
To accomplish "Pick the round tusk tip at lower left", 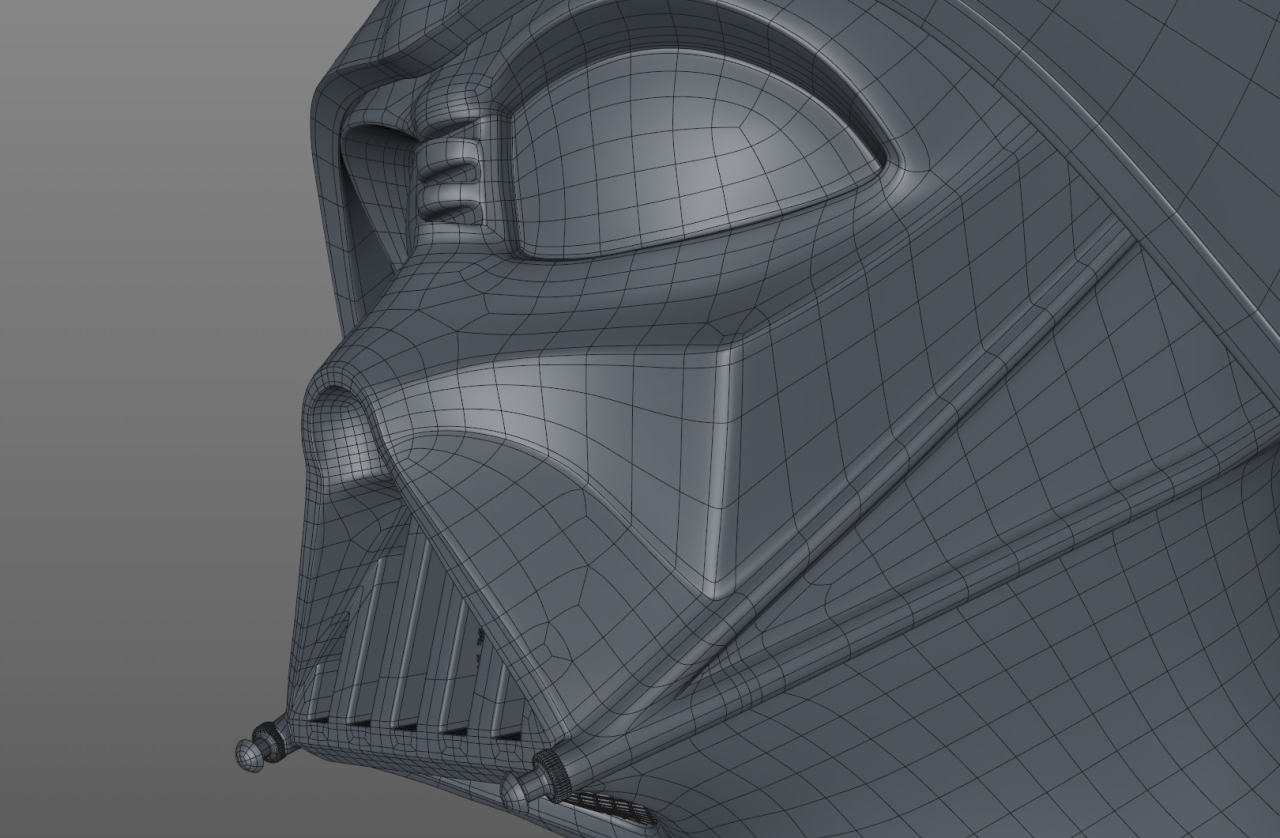I will (x=249, y=755).
